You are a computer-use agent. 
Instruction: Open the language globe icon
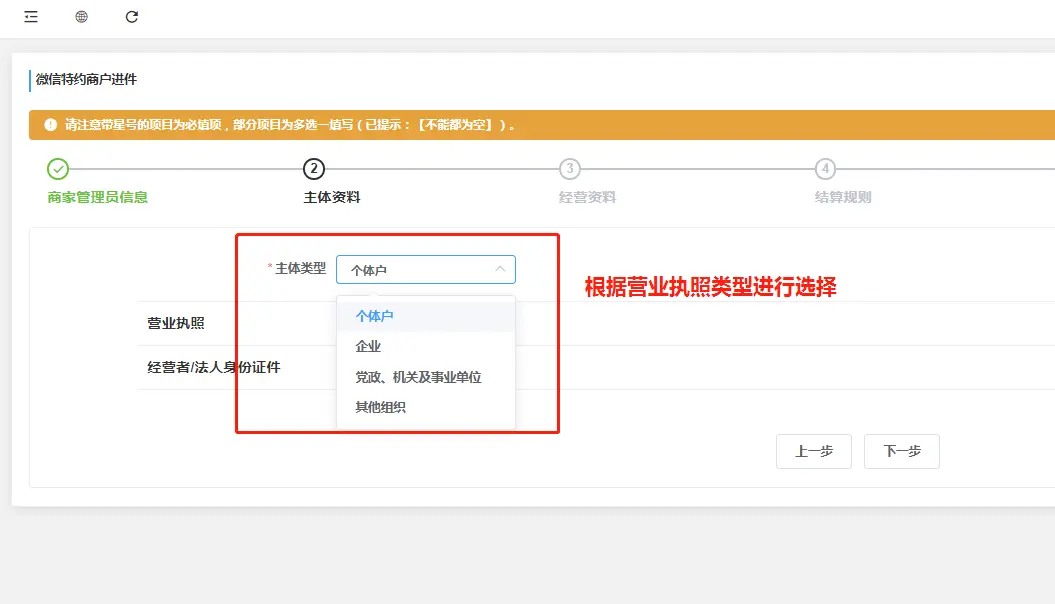coord(80,16)
